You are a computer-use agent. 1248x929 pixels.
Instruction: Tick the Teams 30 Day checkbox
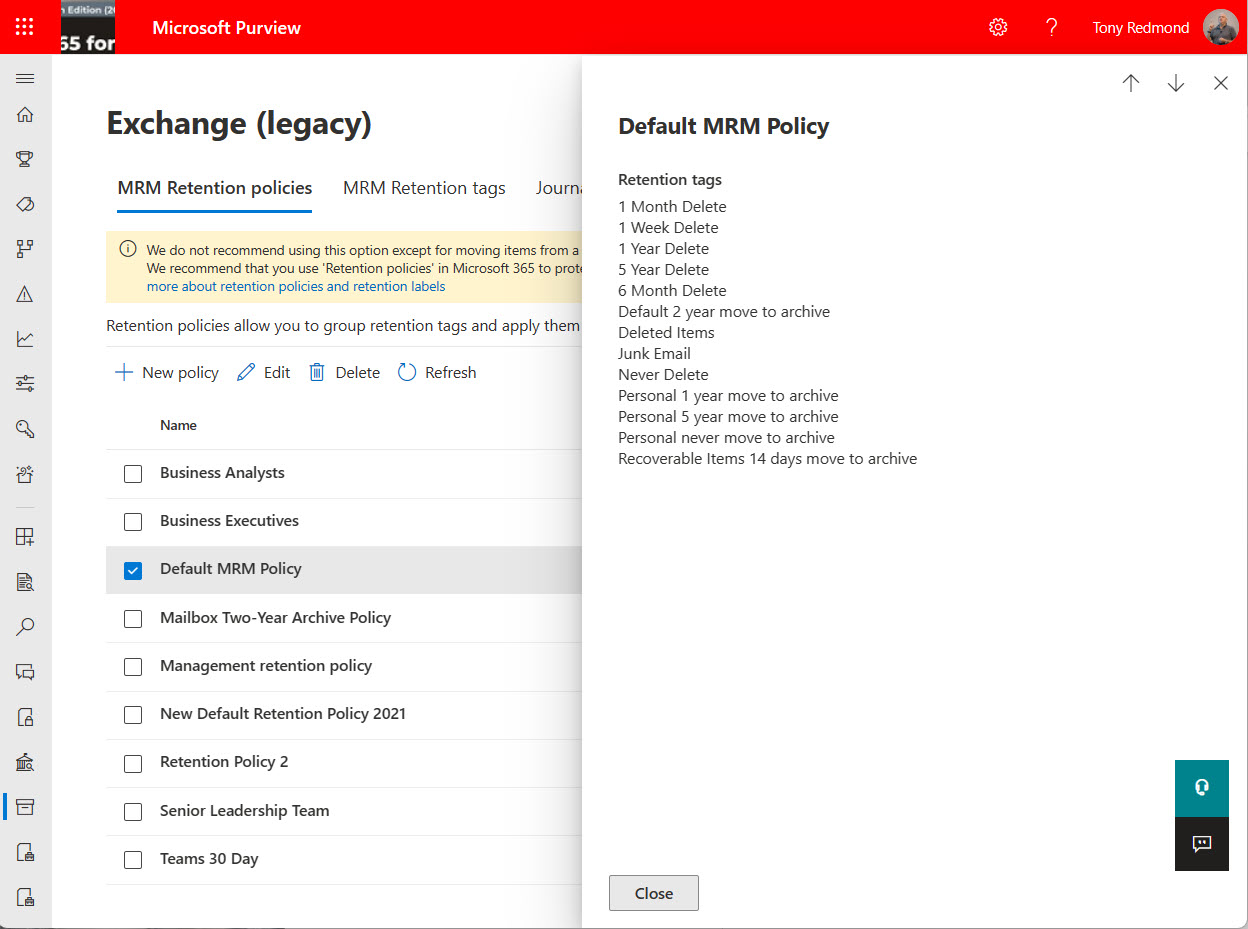pos(133,860)
